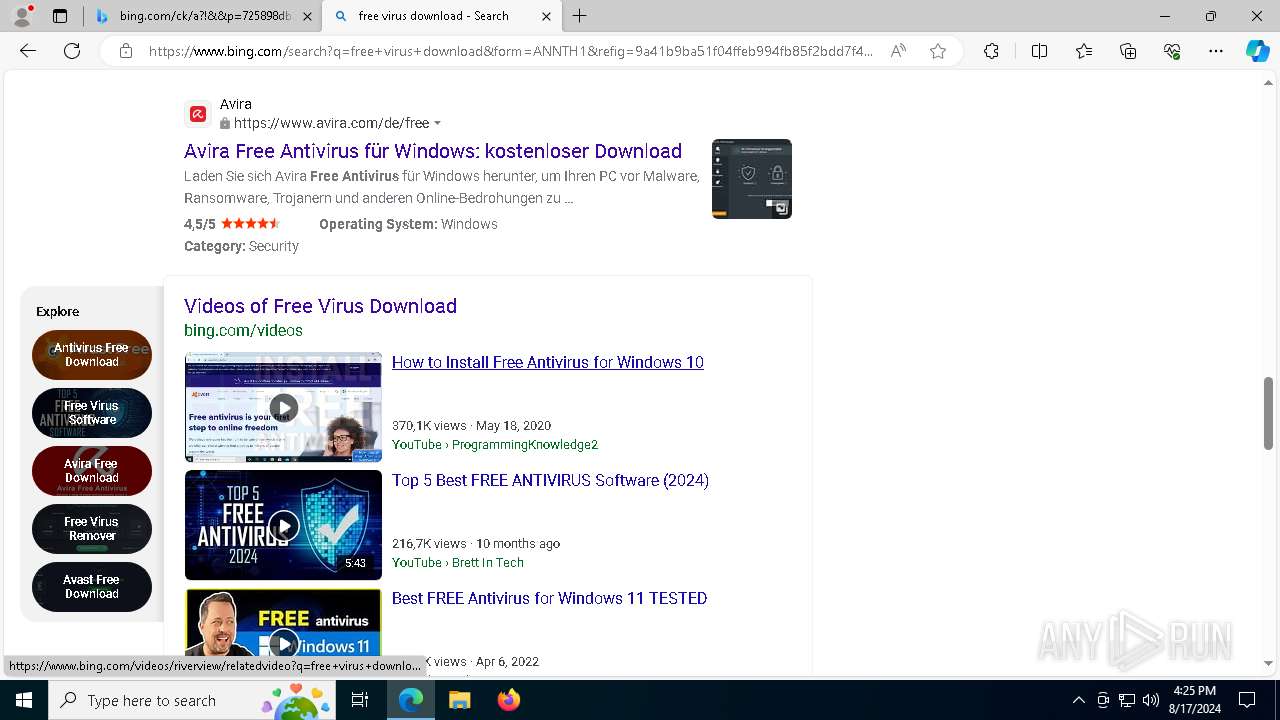1280x720 pixels.
Task: Open Browser essentials icon
Action: pyautogui.click(x=1172, y=51)
